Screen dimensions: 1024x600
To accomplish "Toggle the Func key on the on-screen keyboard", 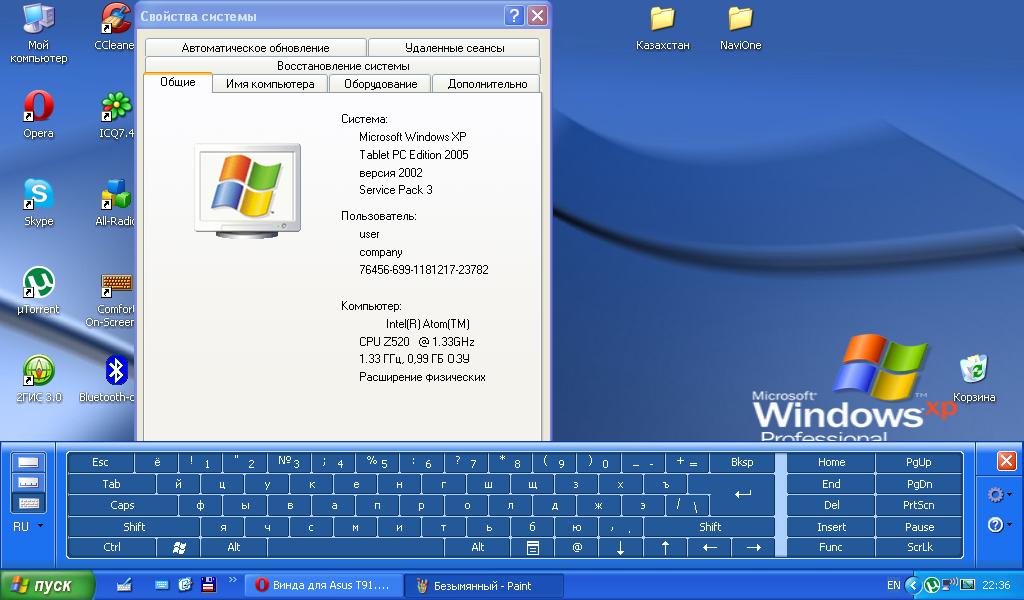I will pyautogui.click(x=831, y=547).
